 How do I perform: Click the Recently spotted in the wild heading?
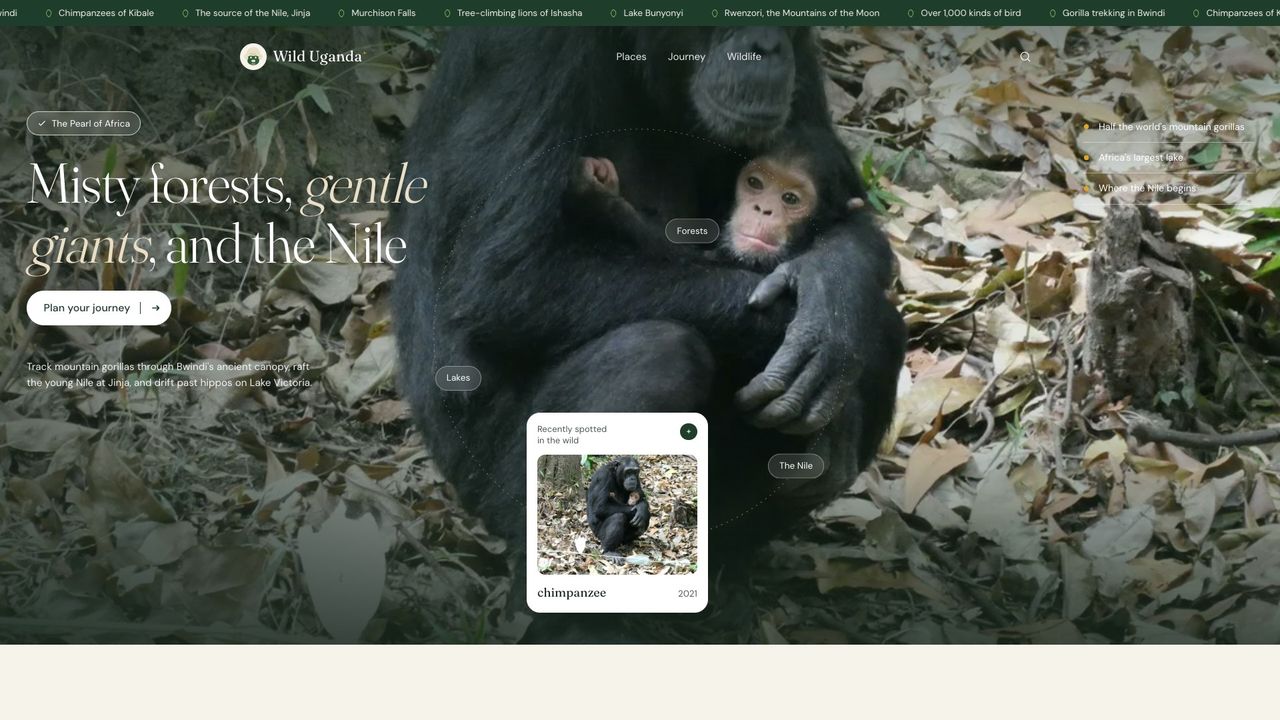click(x=572, y=435)
